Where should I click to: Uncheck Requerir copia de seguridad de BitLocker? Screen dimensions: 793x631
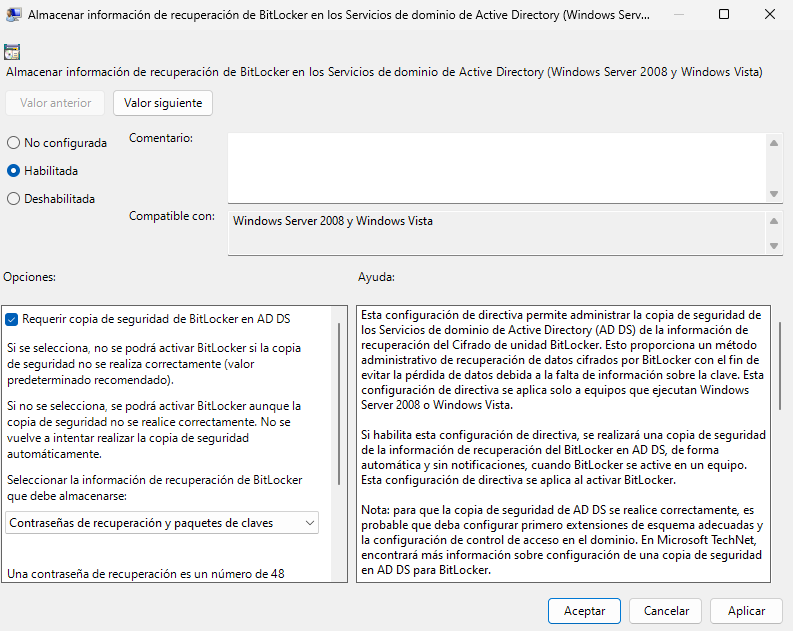(x=12, y=319)
